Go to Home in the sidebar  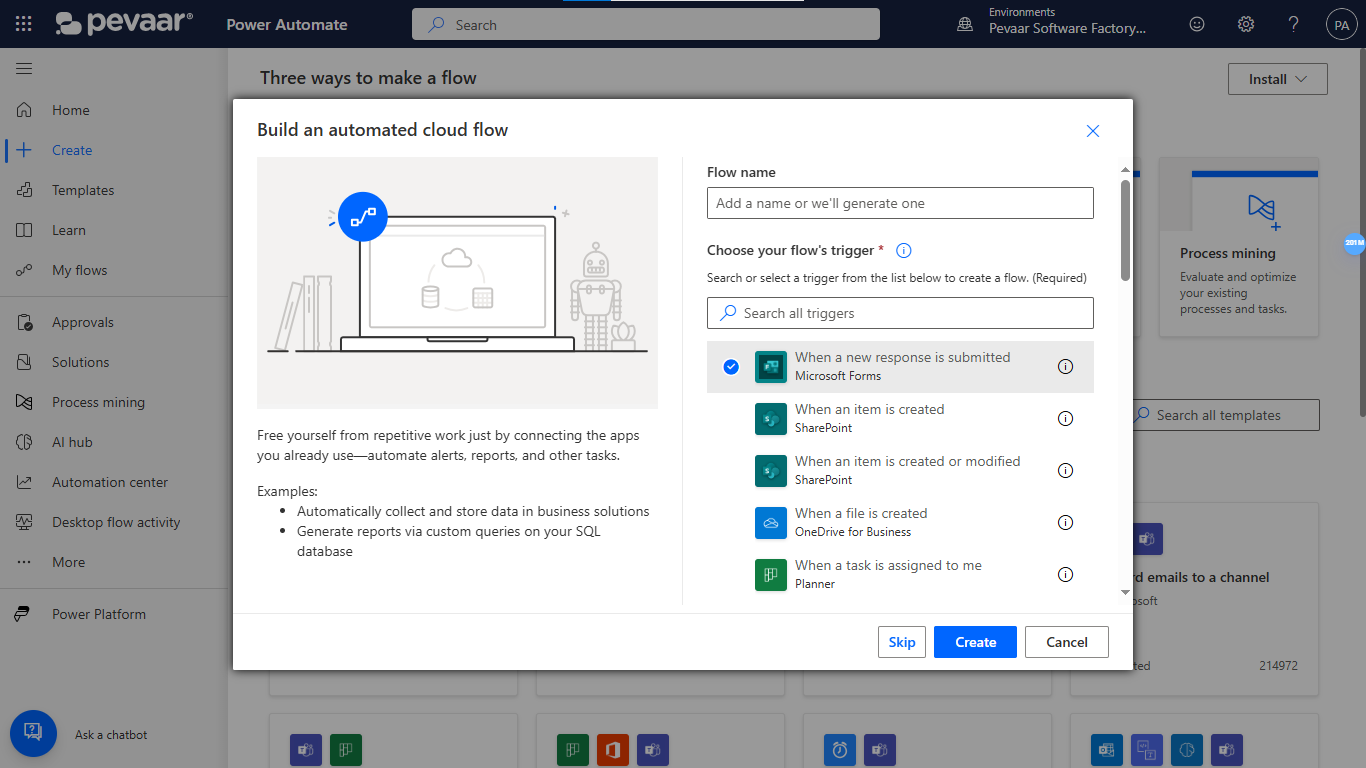point(70,110)
